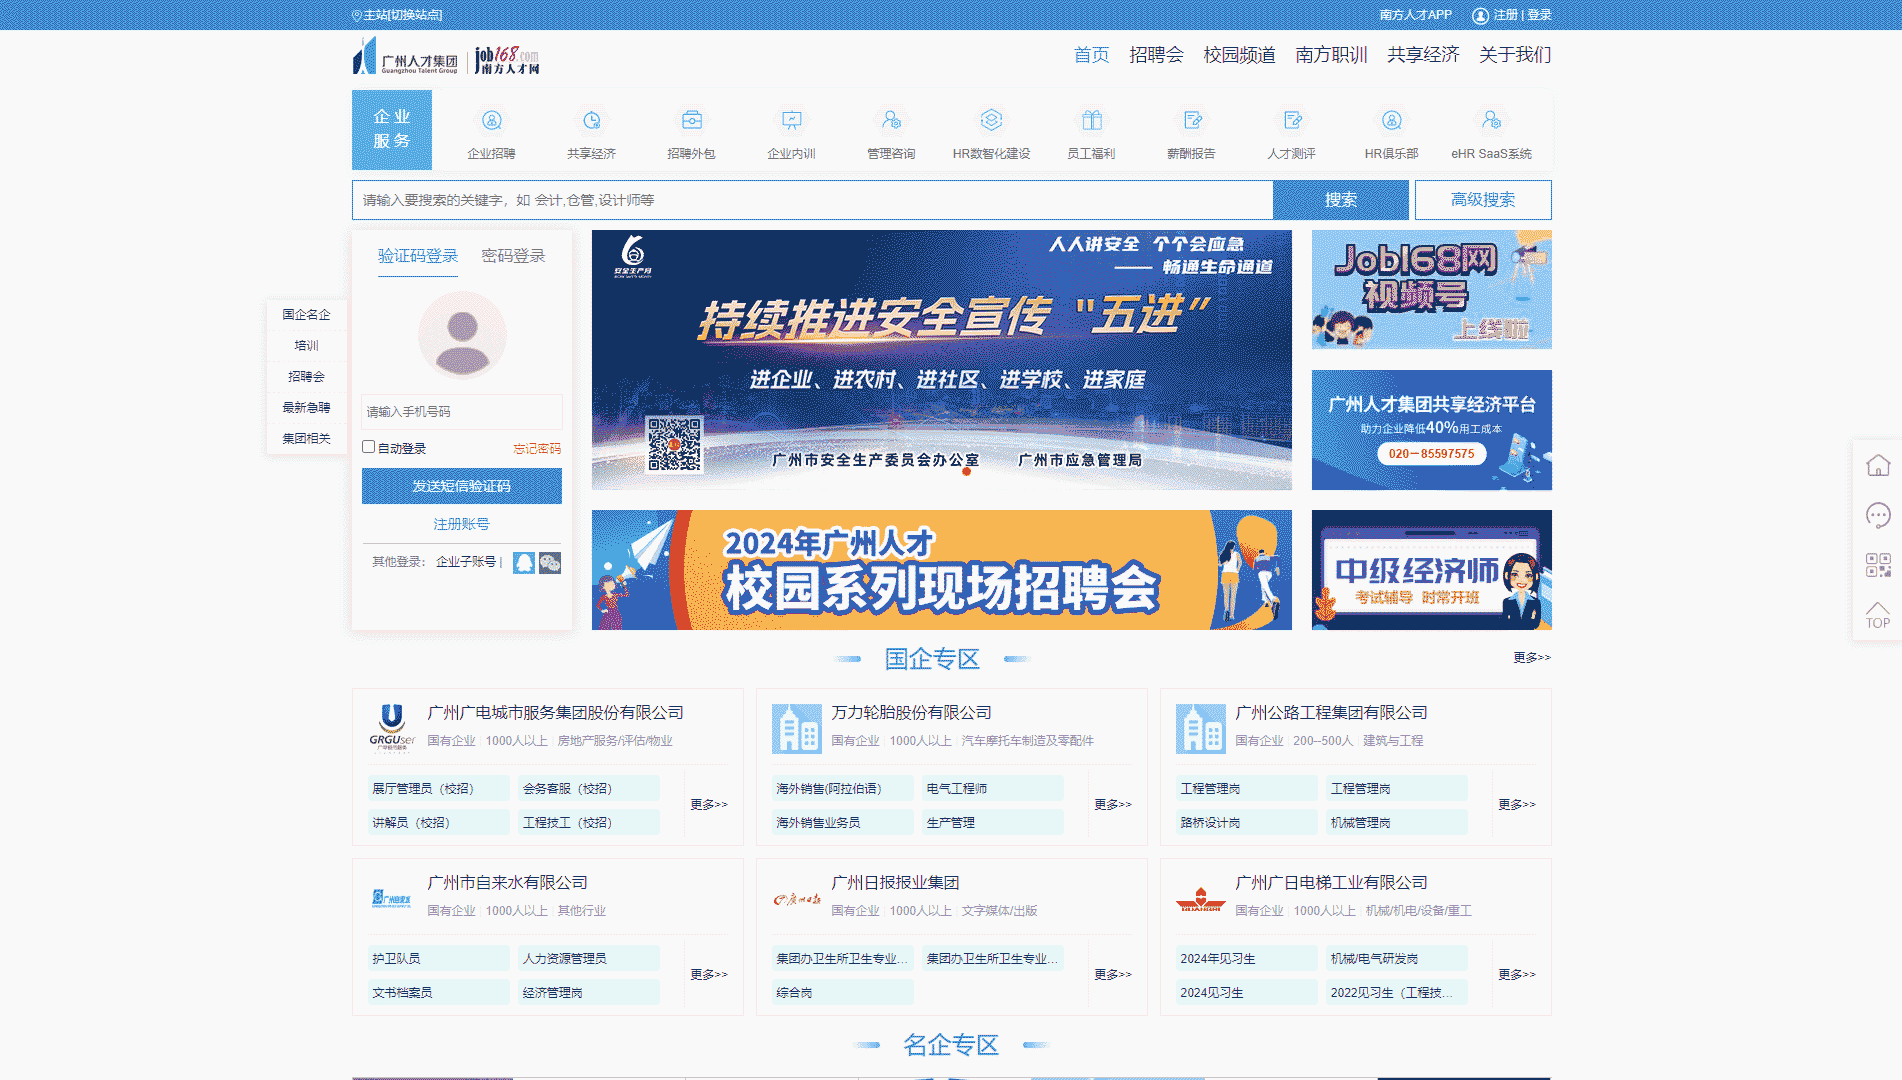Click the 广州广电城市服务 company logo
Viewport: 1902px width, 1080px height.
click(x=392, y=727)
